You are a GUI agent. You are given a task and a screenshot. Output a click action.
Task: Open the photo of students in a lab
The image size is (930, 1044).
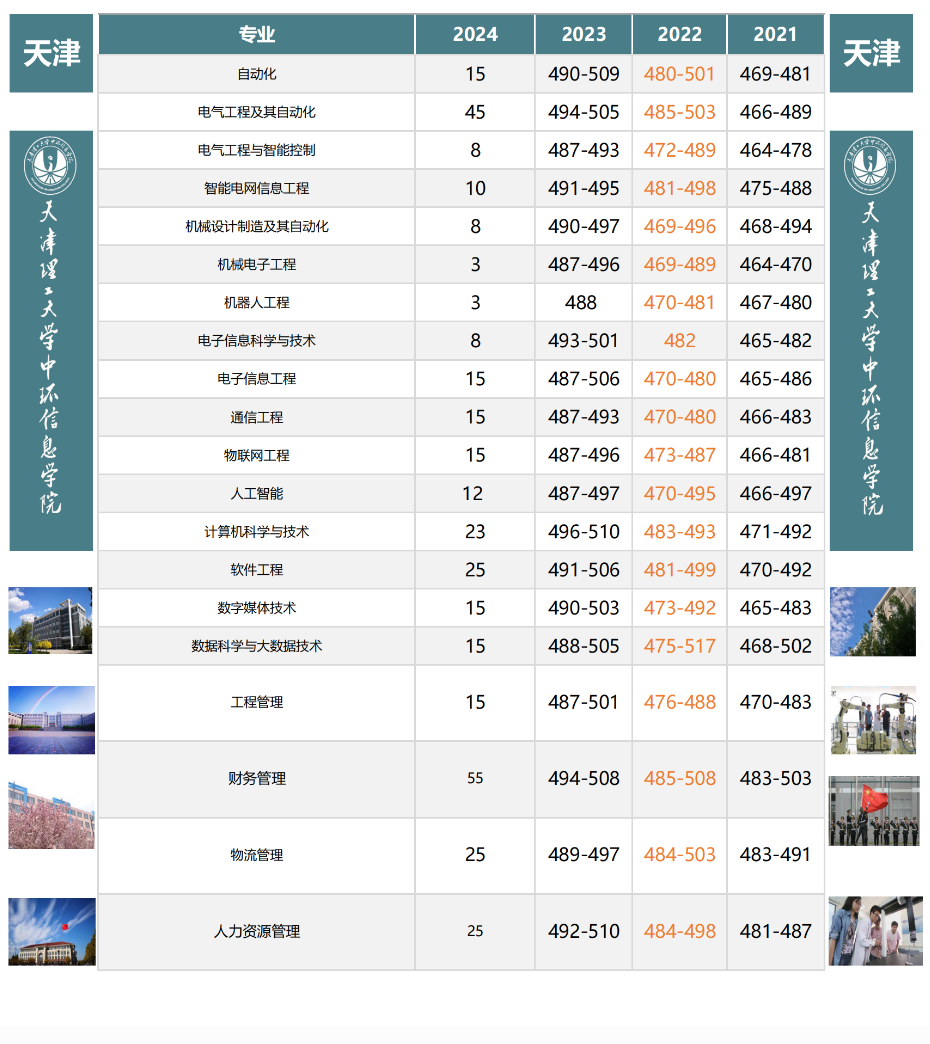[875, 931]
